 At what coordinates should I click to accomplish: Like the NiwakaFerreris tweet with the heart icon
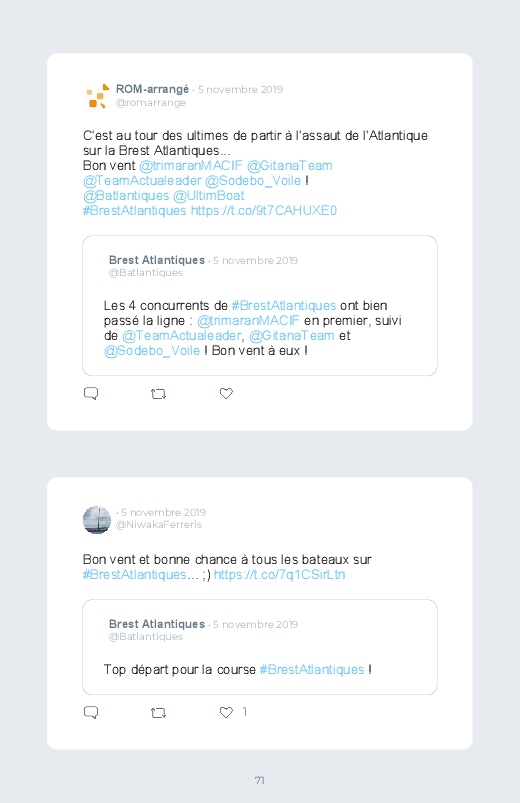(226, 712)
